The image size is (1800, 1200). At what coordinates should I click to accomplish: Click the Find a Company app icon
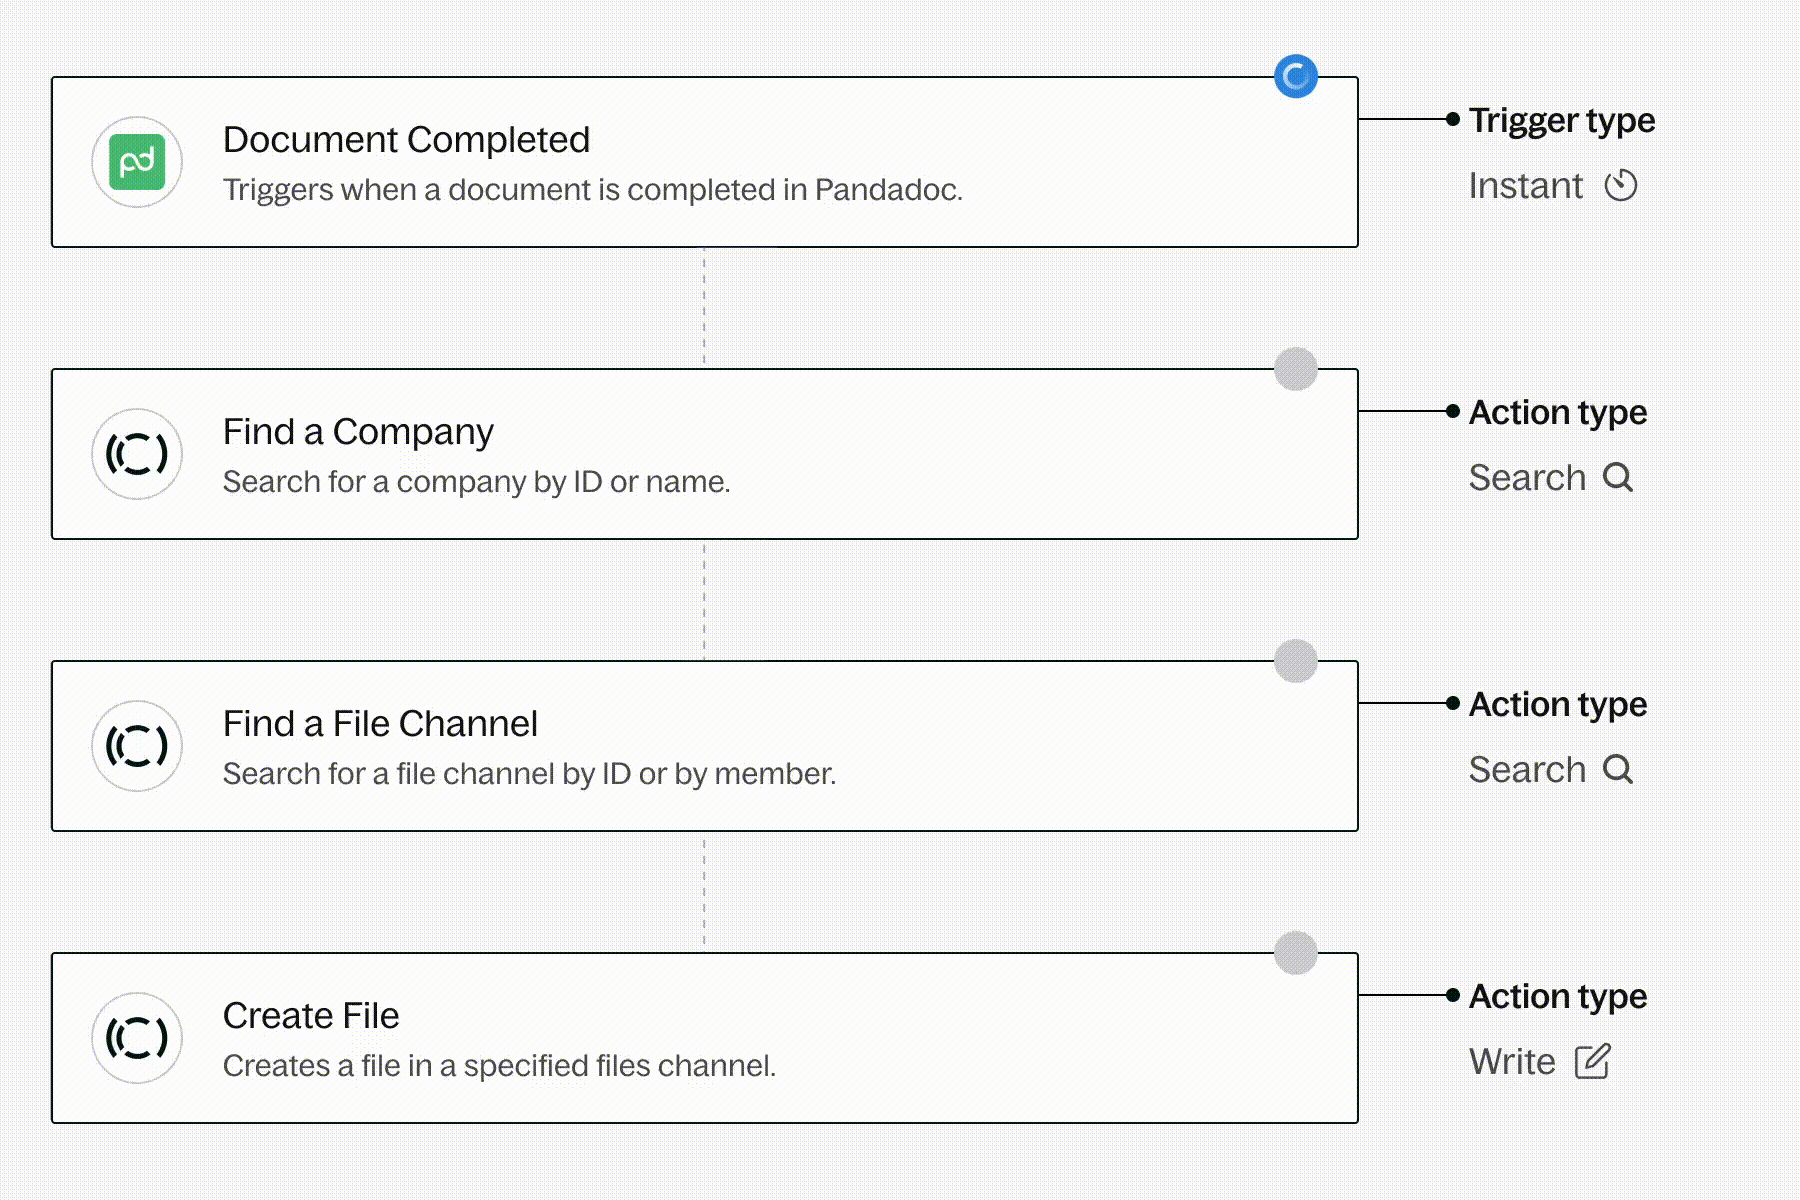(x=137, y=454)
